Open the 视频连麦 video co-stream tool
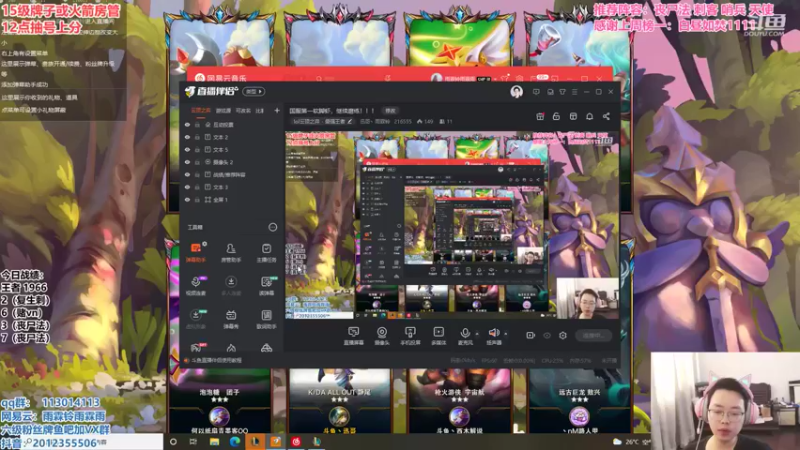The width and height of the screenshot is (800, 450). [195, 286]
